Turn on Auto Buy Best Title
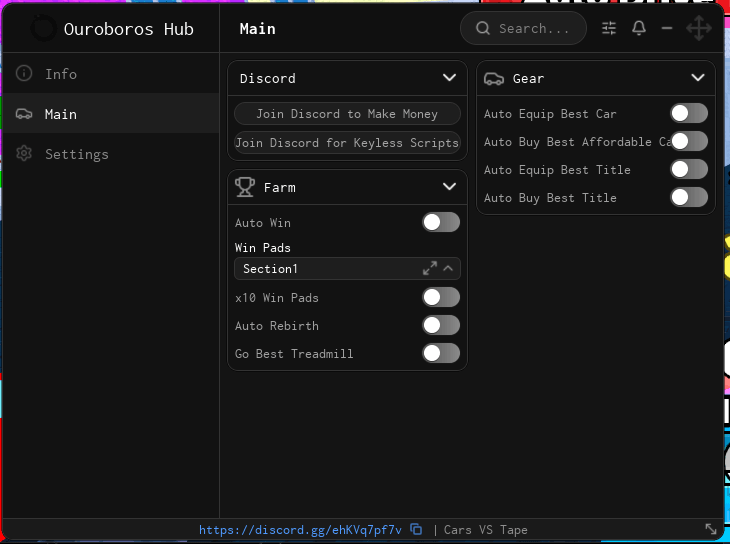The image size is (730, 544). coord(689,197)
